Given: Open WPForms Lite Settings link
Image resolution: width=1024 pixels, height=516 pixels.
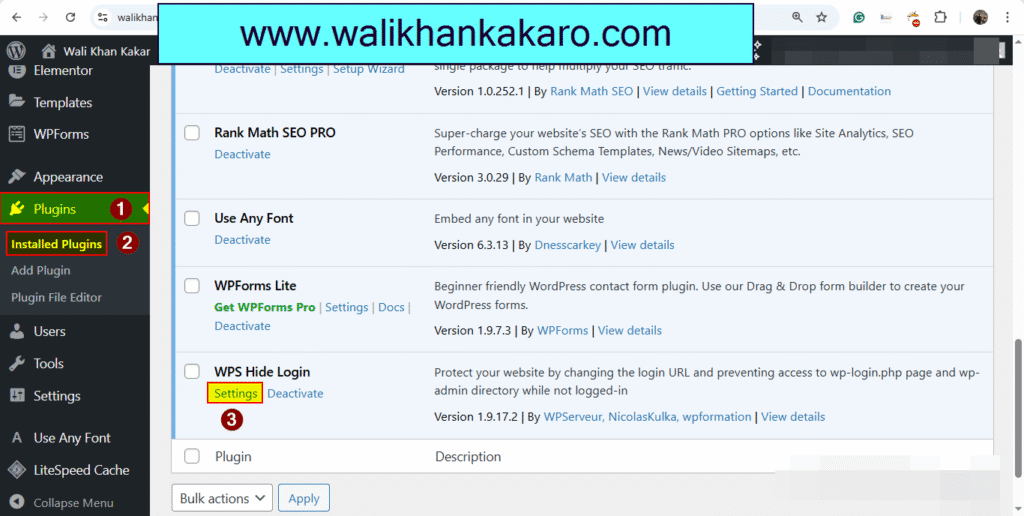Looking at the screenshot, I should [x=347, y=307].
